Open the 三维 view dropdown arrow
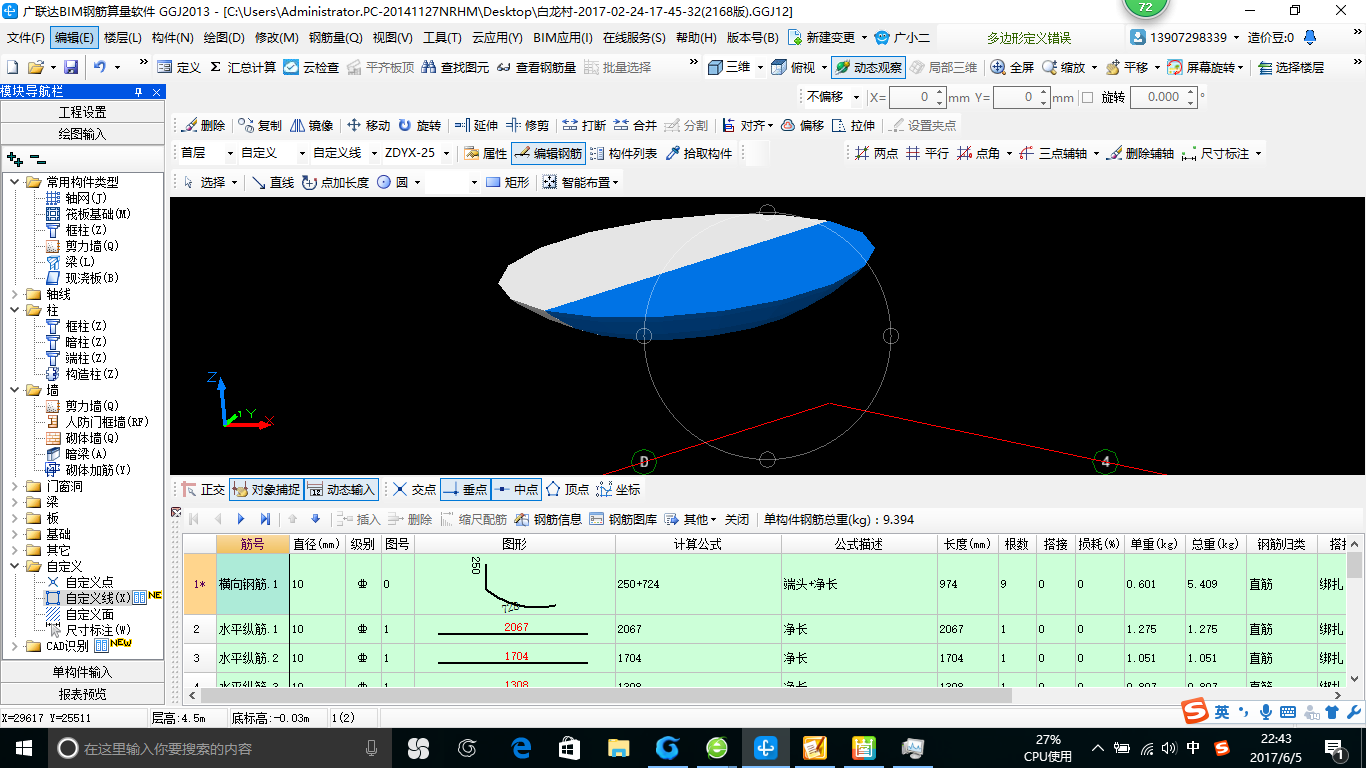This screenshot has width=1366, height=768. coord(760,67)
